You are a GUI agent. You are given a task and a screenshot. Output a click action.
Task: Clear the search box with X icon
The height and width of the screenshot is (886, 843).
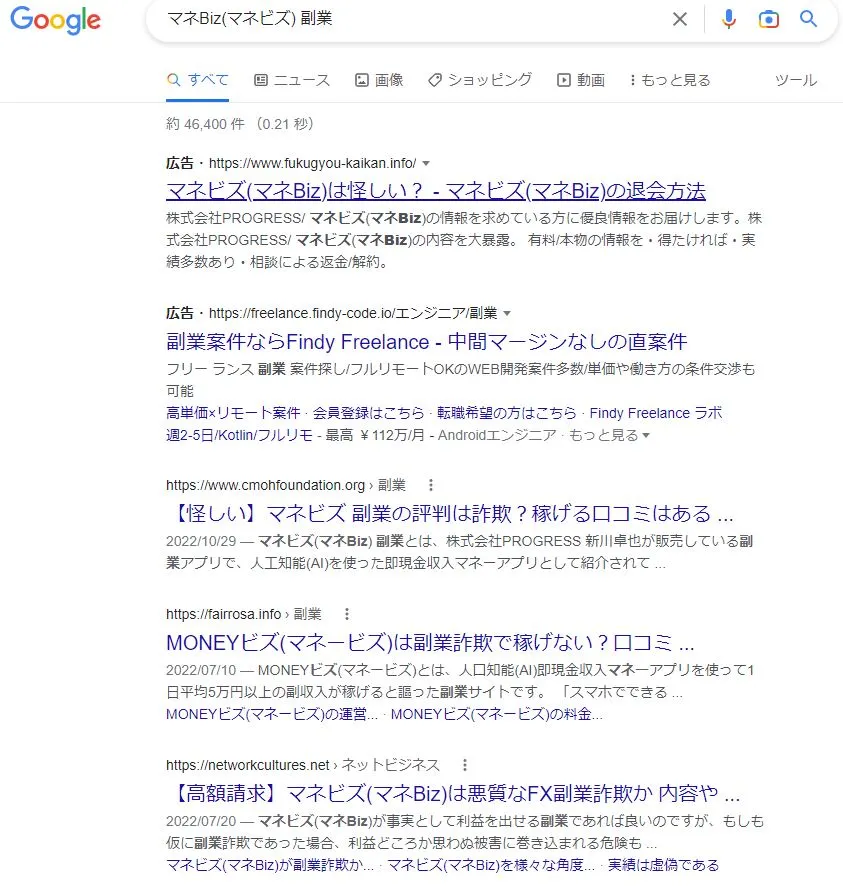(680, 19)
